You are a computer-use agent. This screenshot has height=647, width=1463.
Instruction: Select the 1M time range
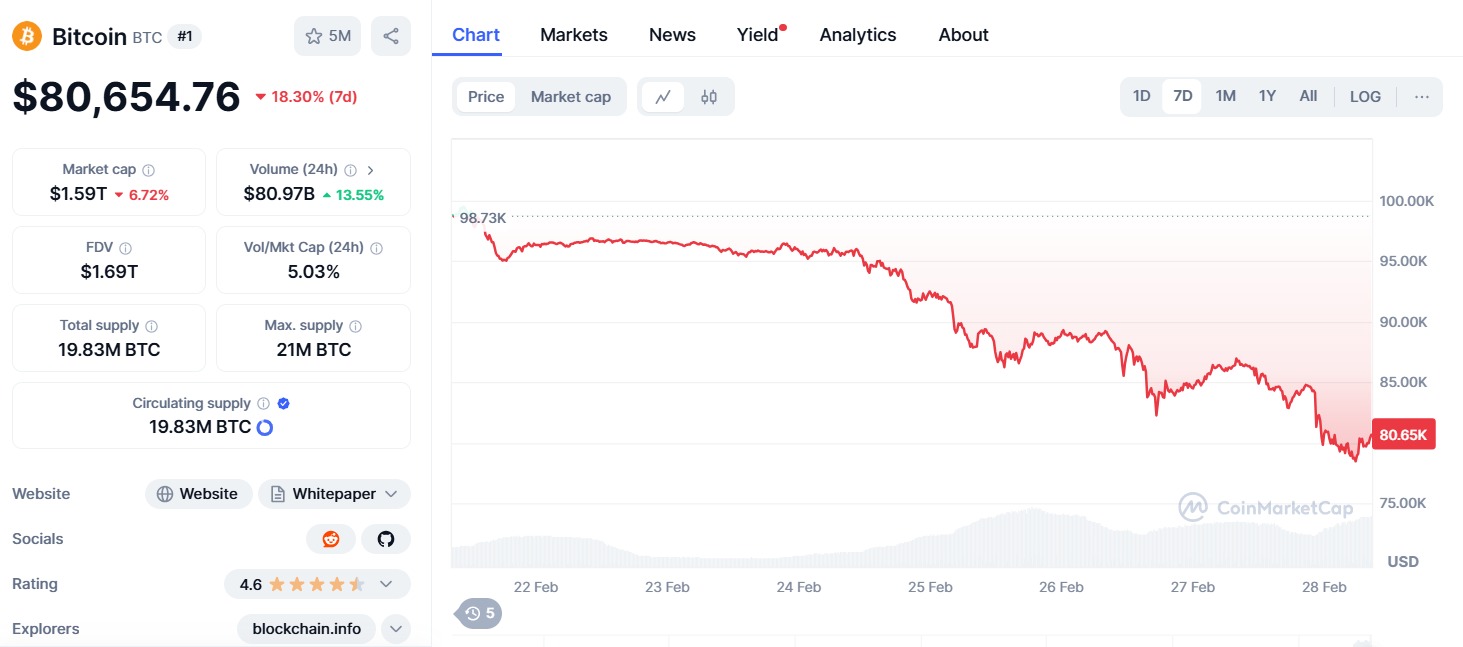coord(1225,97)
